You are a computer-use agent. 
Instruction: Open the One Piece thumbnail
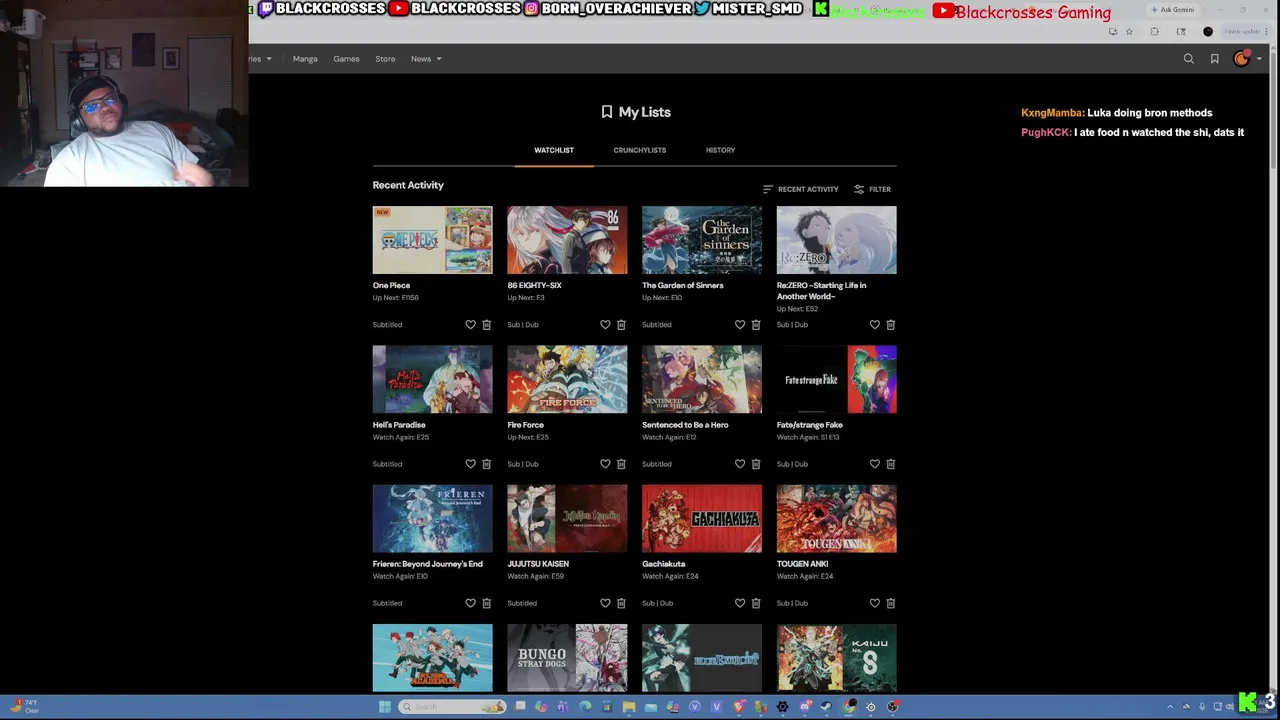coord(433,240)
